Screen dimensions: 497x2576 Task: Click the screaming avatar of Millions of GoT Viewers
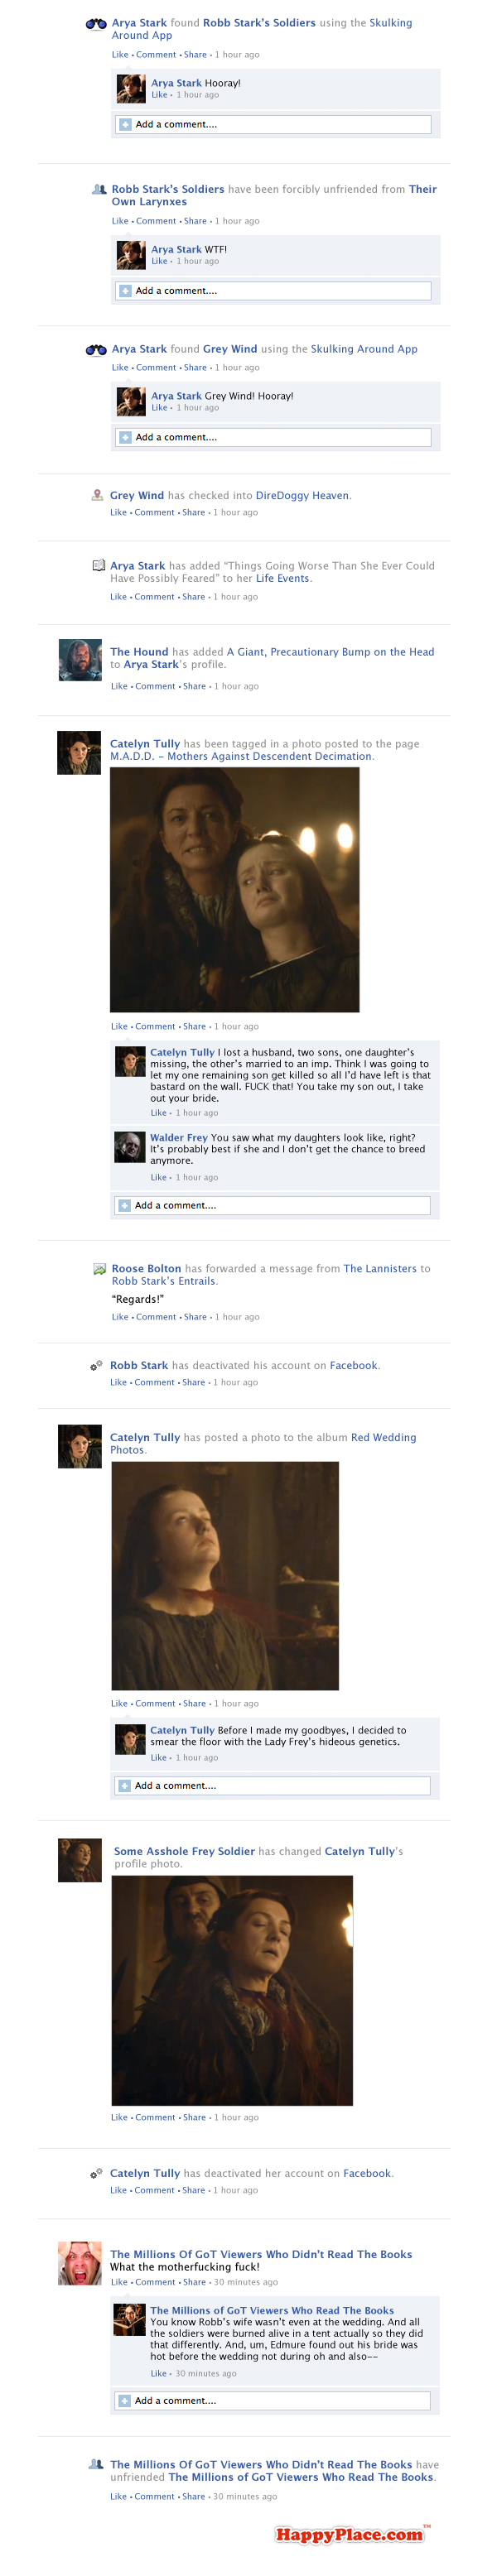(x=80, y=2263)
